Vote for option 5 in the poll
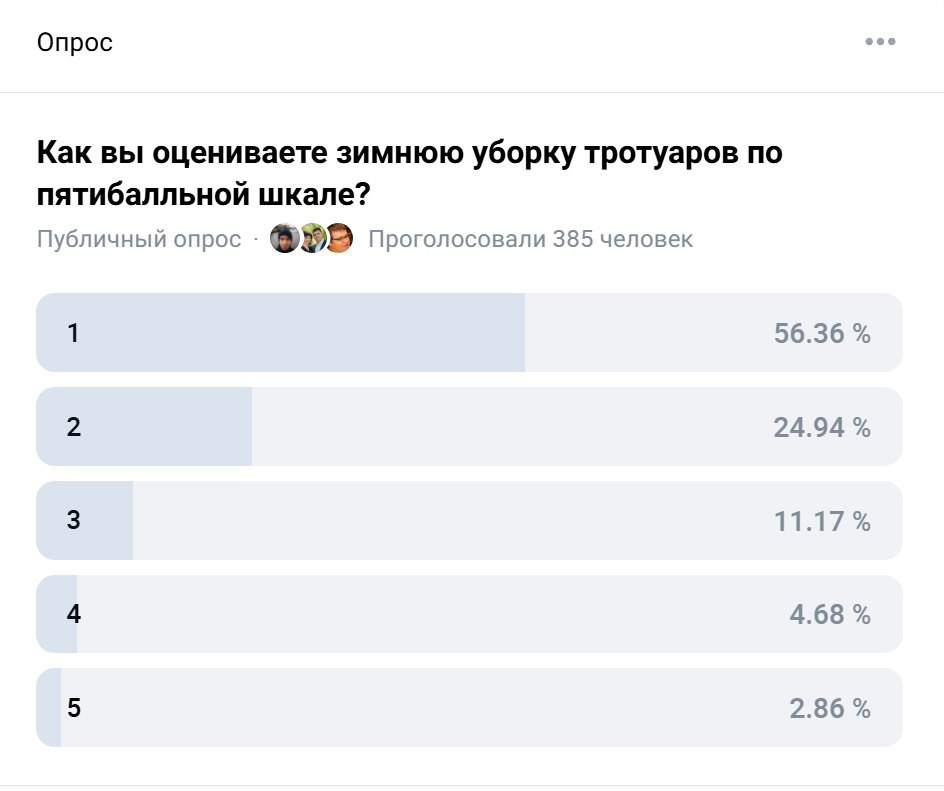This screenshot has width=944, height=791. pos(470,708)
